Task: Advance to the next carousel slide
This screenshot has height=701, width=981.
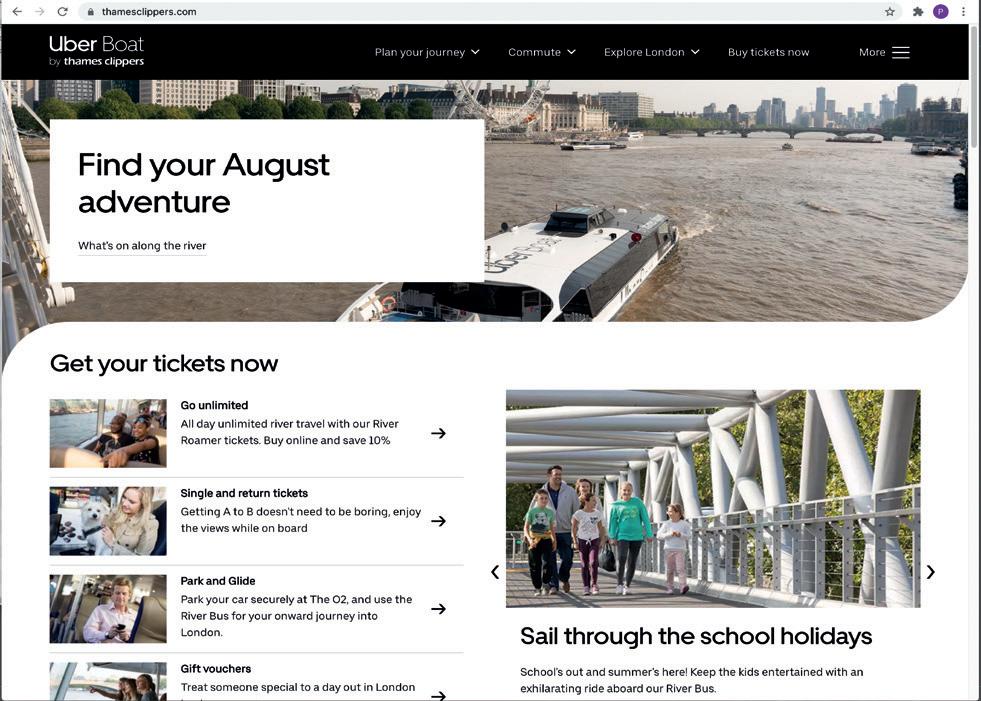Action: 931,571
